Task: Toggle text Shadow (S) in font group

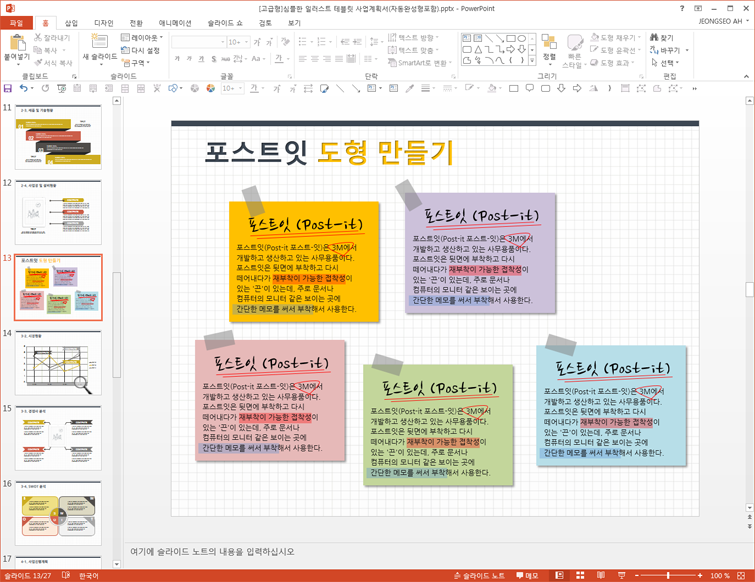Action: pos(214,59)
